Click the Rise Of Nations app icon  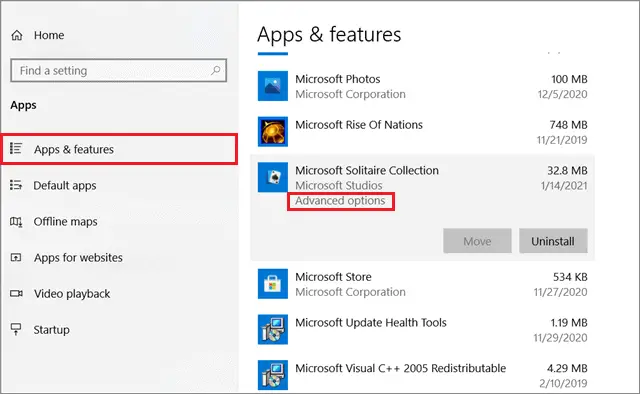pyautogui.click(x=273, y=132)
